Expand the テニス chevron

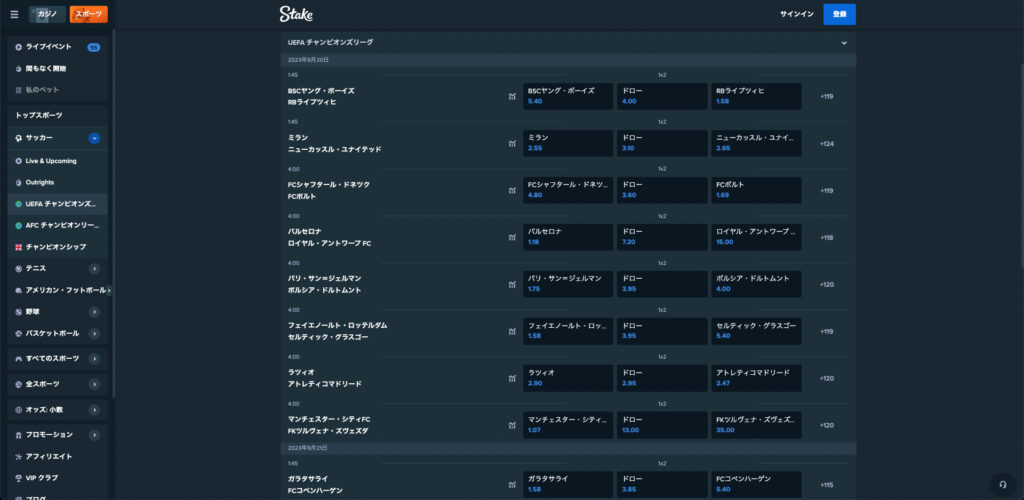coord(94,269)
